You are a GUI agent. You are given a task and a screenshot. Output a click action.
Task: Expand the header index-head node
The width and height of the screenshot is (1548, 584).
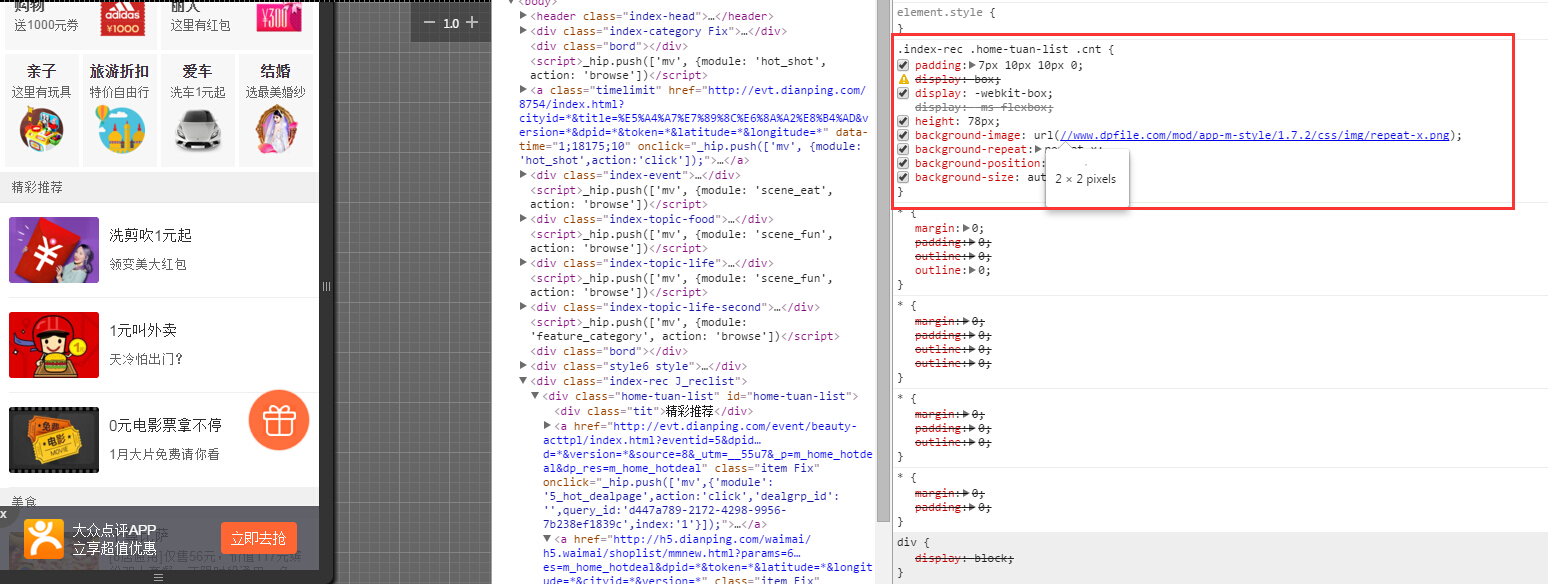523,16
